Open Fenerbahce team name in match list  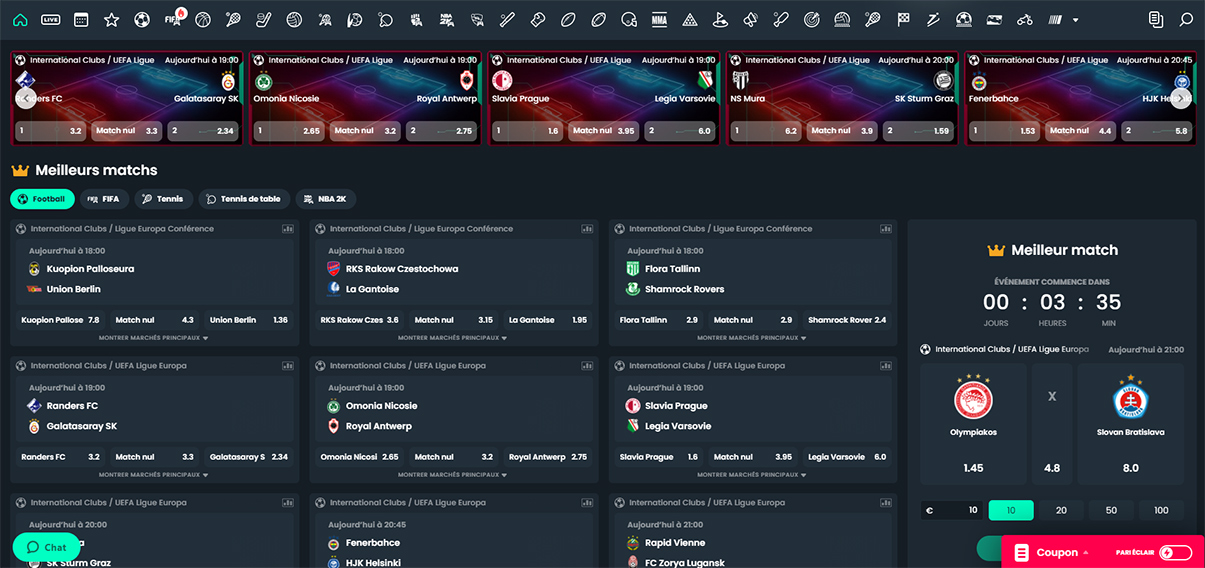click(373, 543)
